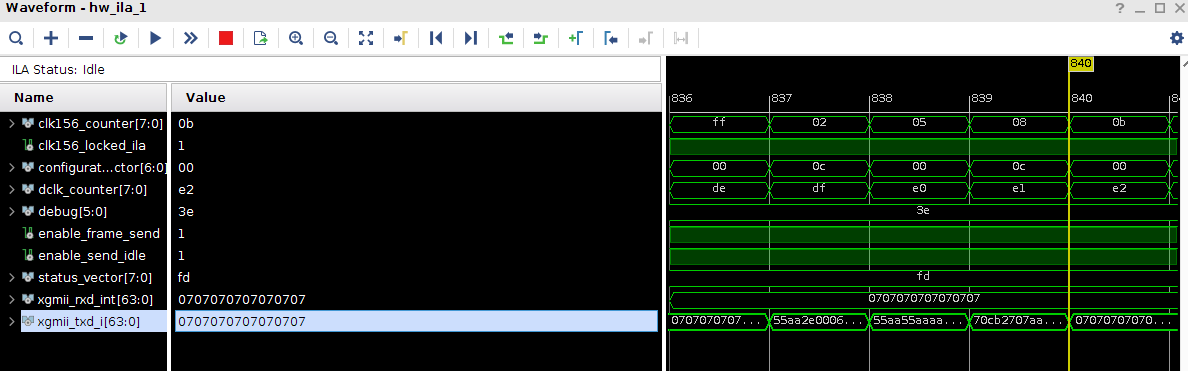This screenshot has width=1188, height=371.
Task: Go to cursor with the yellow marker icon
Action: (x=401, y=38)
